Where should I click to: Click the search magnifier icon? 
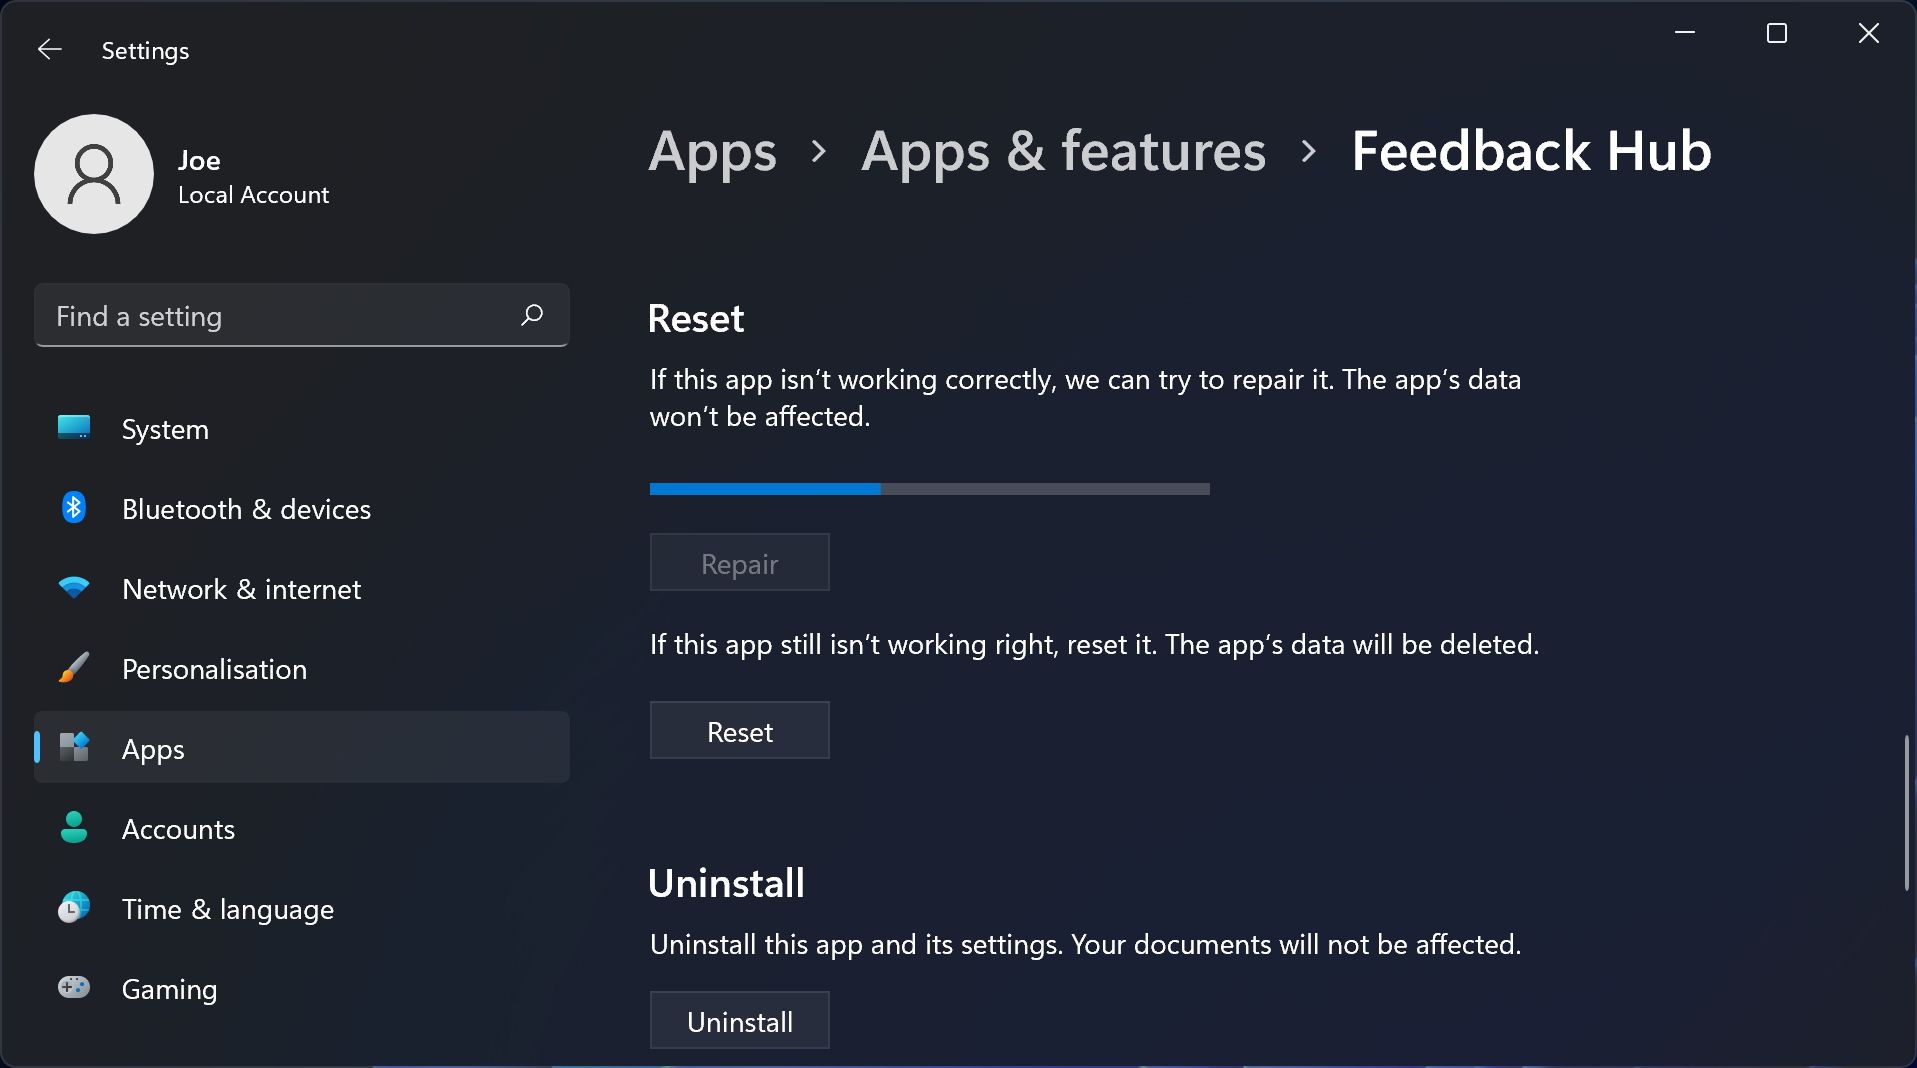(x=532, y=315)
